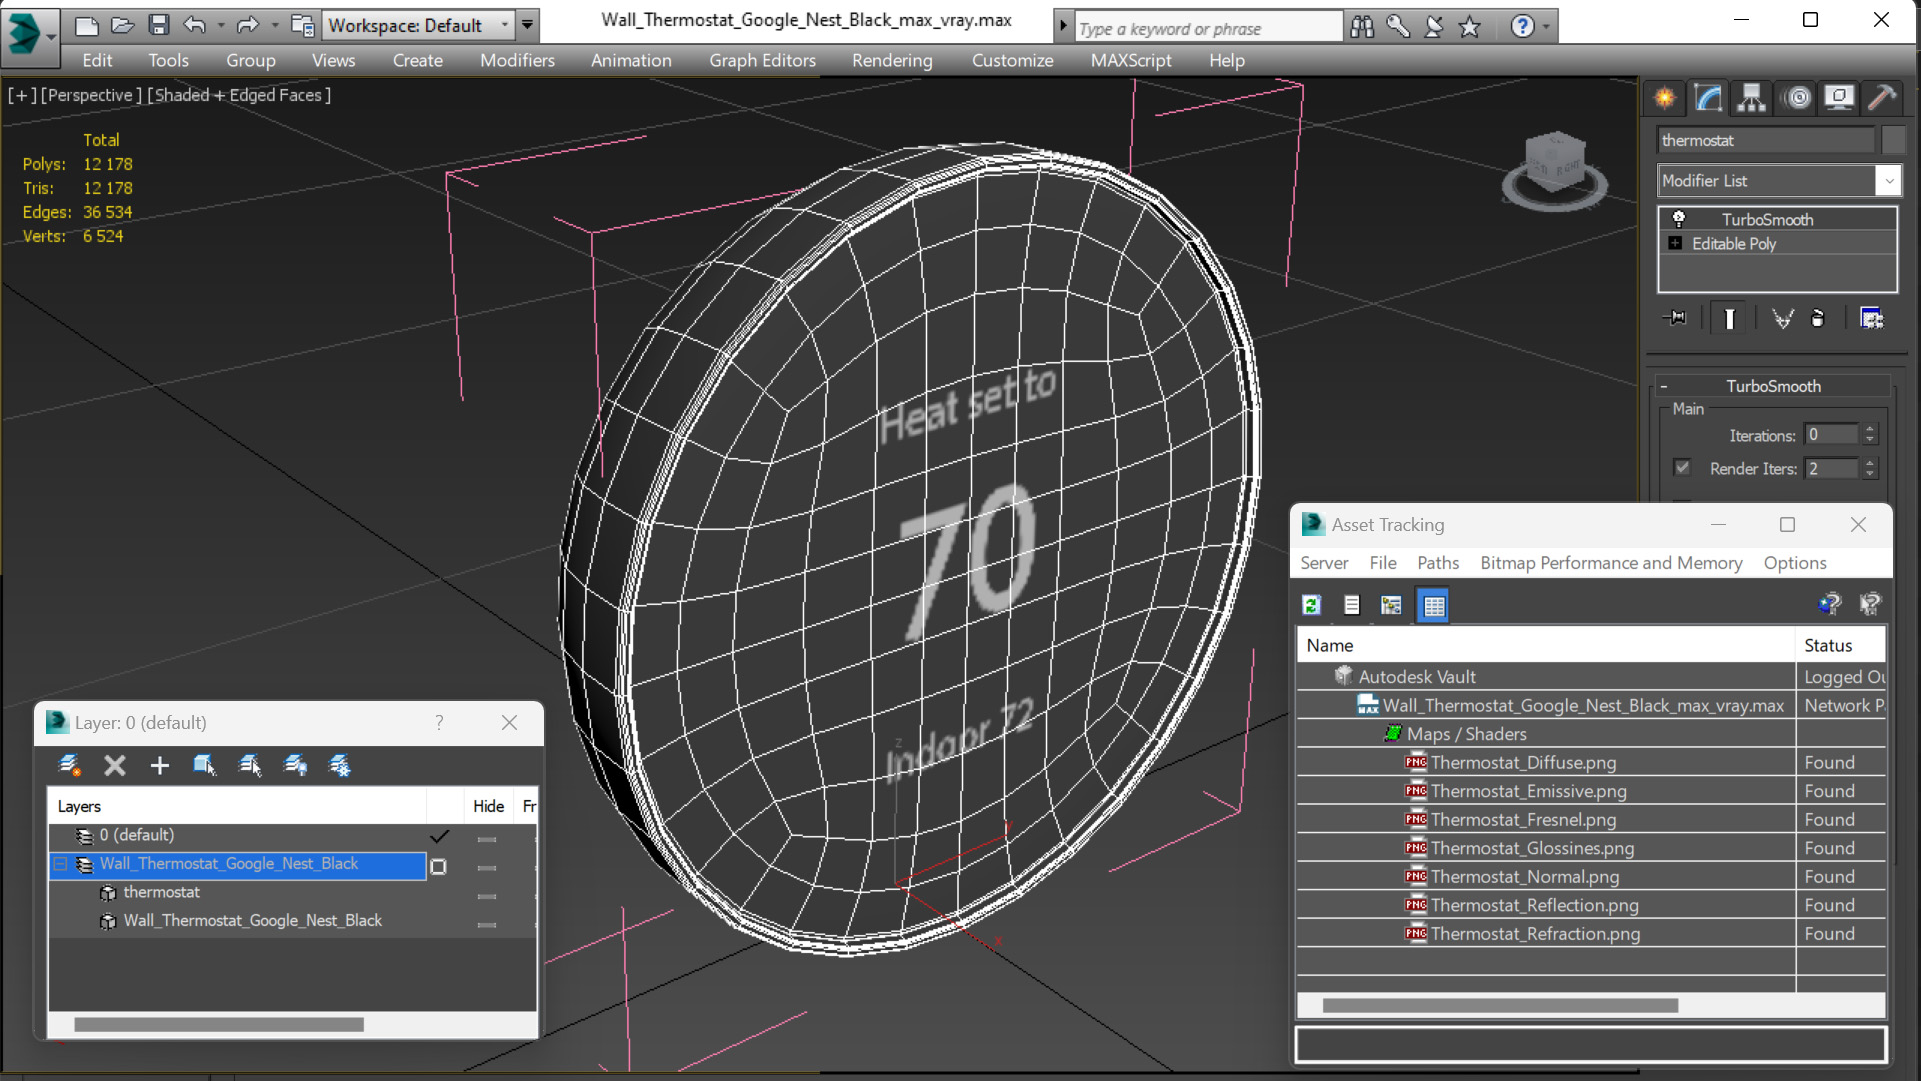Click the star favorites icon in title bar
1921x1081 pixels.
[1469, 27]
